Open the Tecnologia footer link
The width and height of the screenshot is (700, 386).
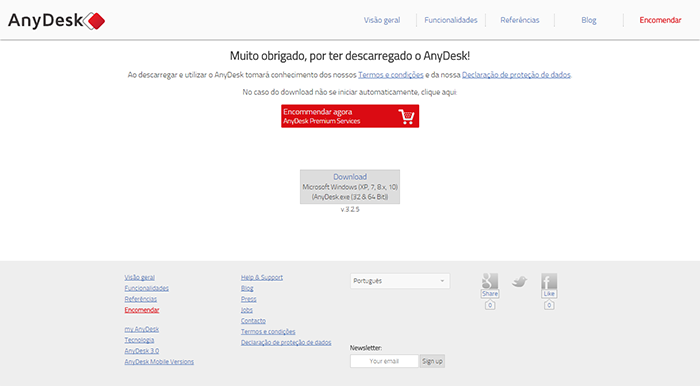[139, 340]
